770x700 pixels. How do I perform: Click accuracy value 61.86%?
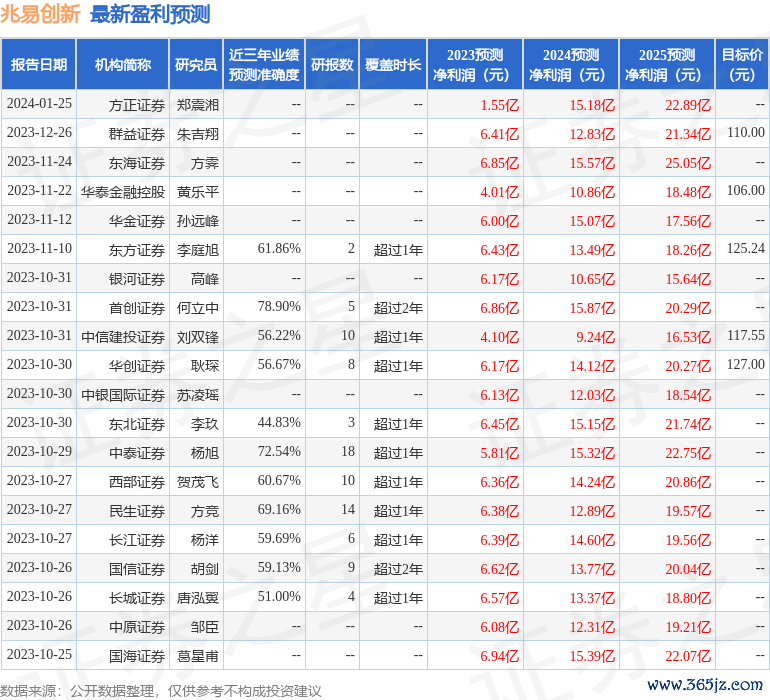click(x=279, y=249)
